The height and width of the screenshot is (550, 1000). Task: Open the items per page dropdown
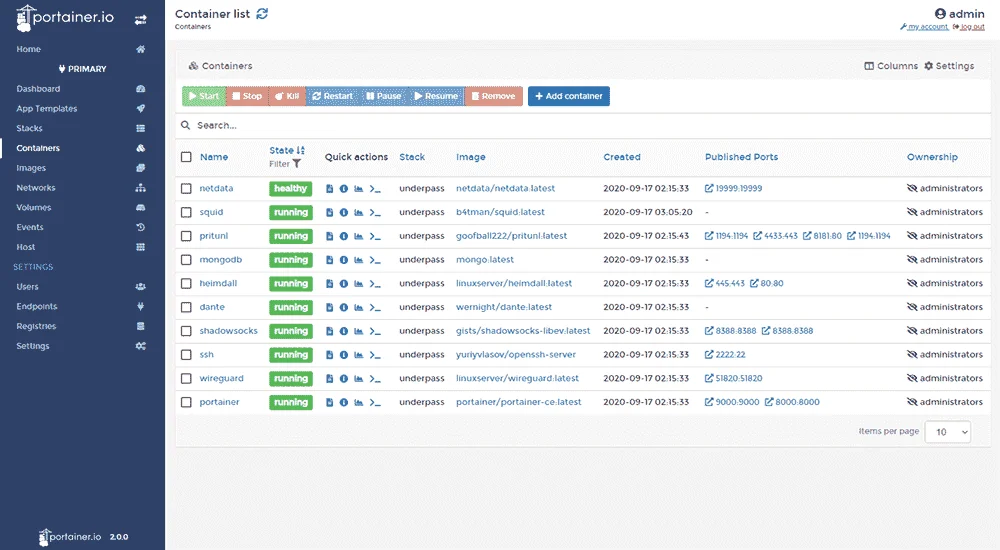[x=948, y=432]
